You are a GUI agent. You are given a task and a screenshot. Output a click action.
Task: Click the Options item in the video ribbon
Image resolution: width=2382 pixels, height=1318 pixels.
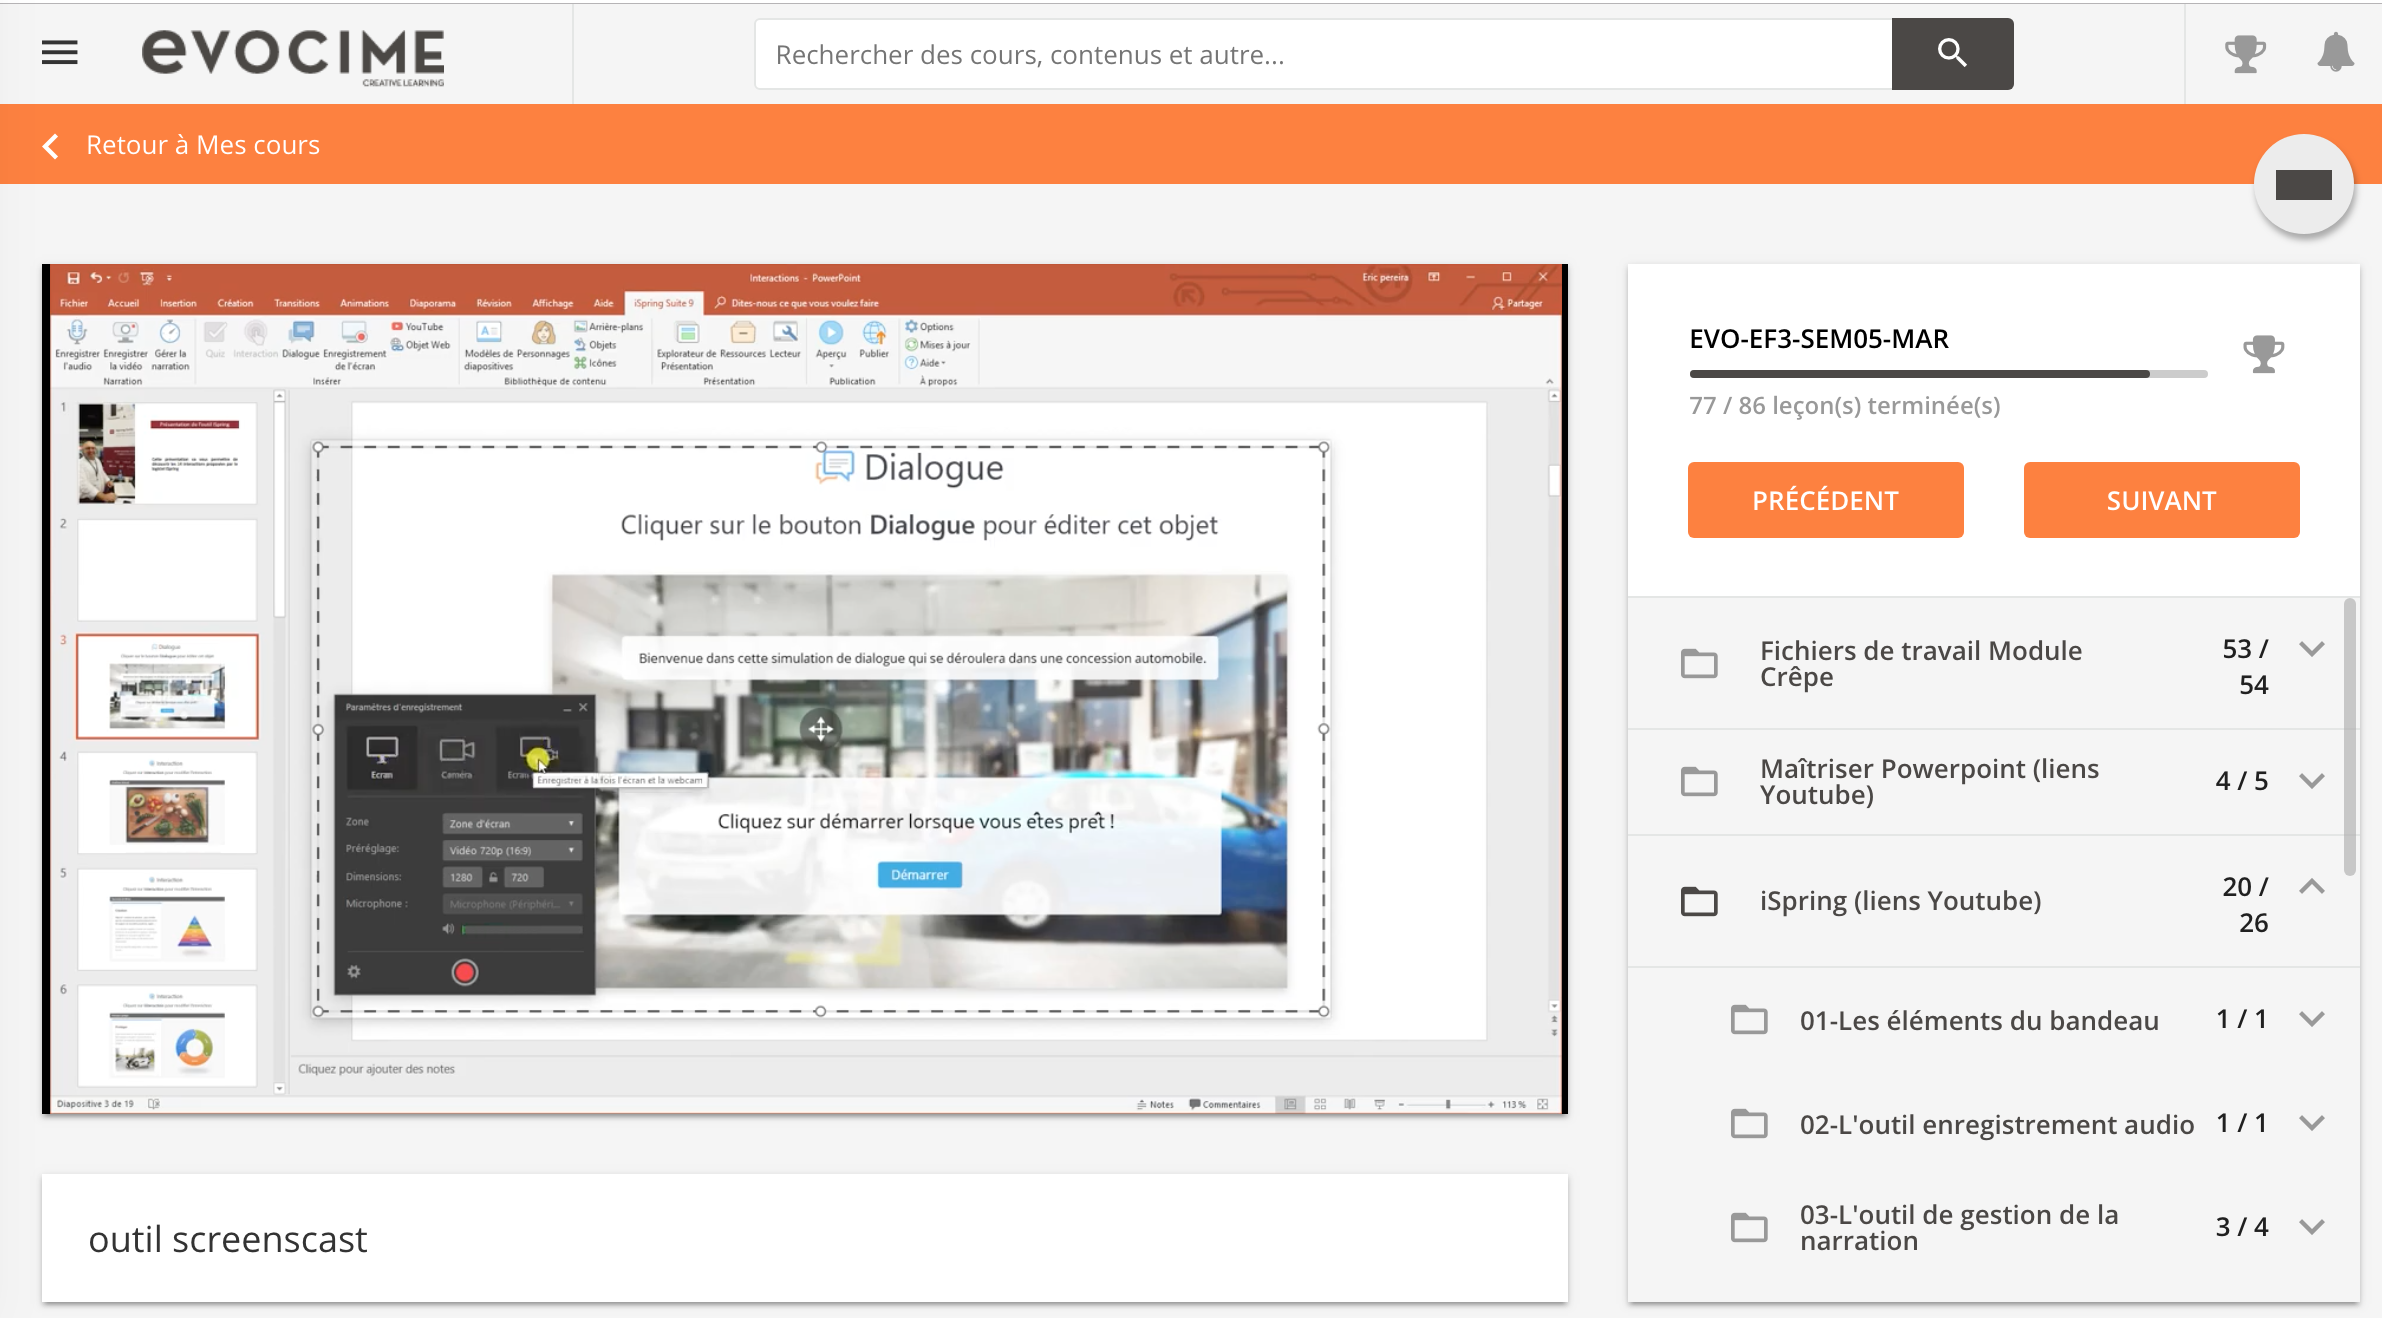929,327
